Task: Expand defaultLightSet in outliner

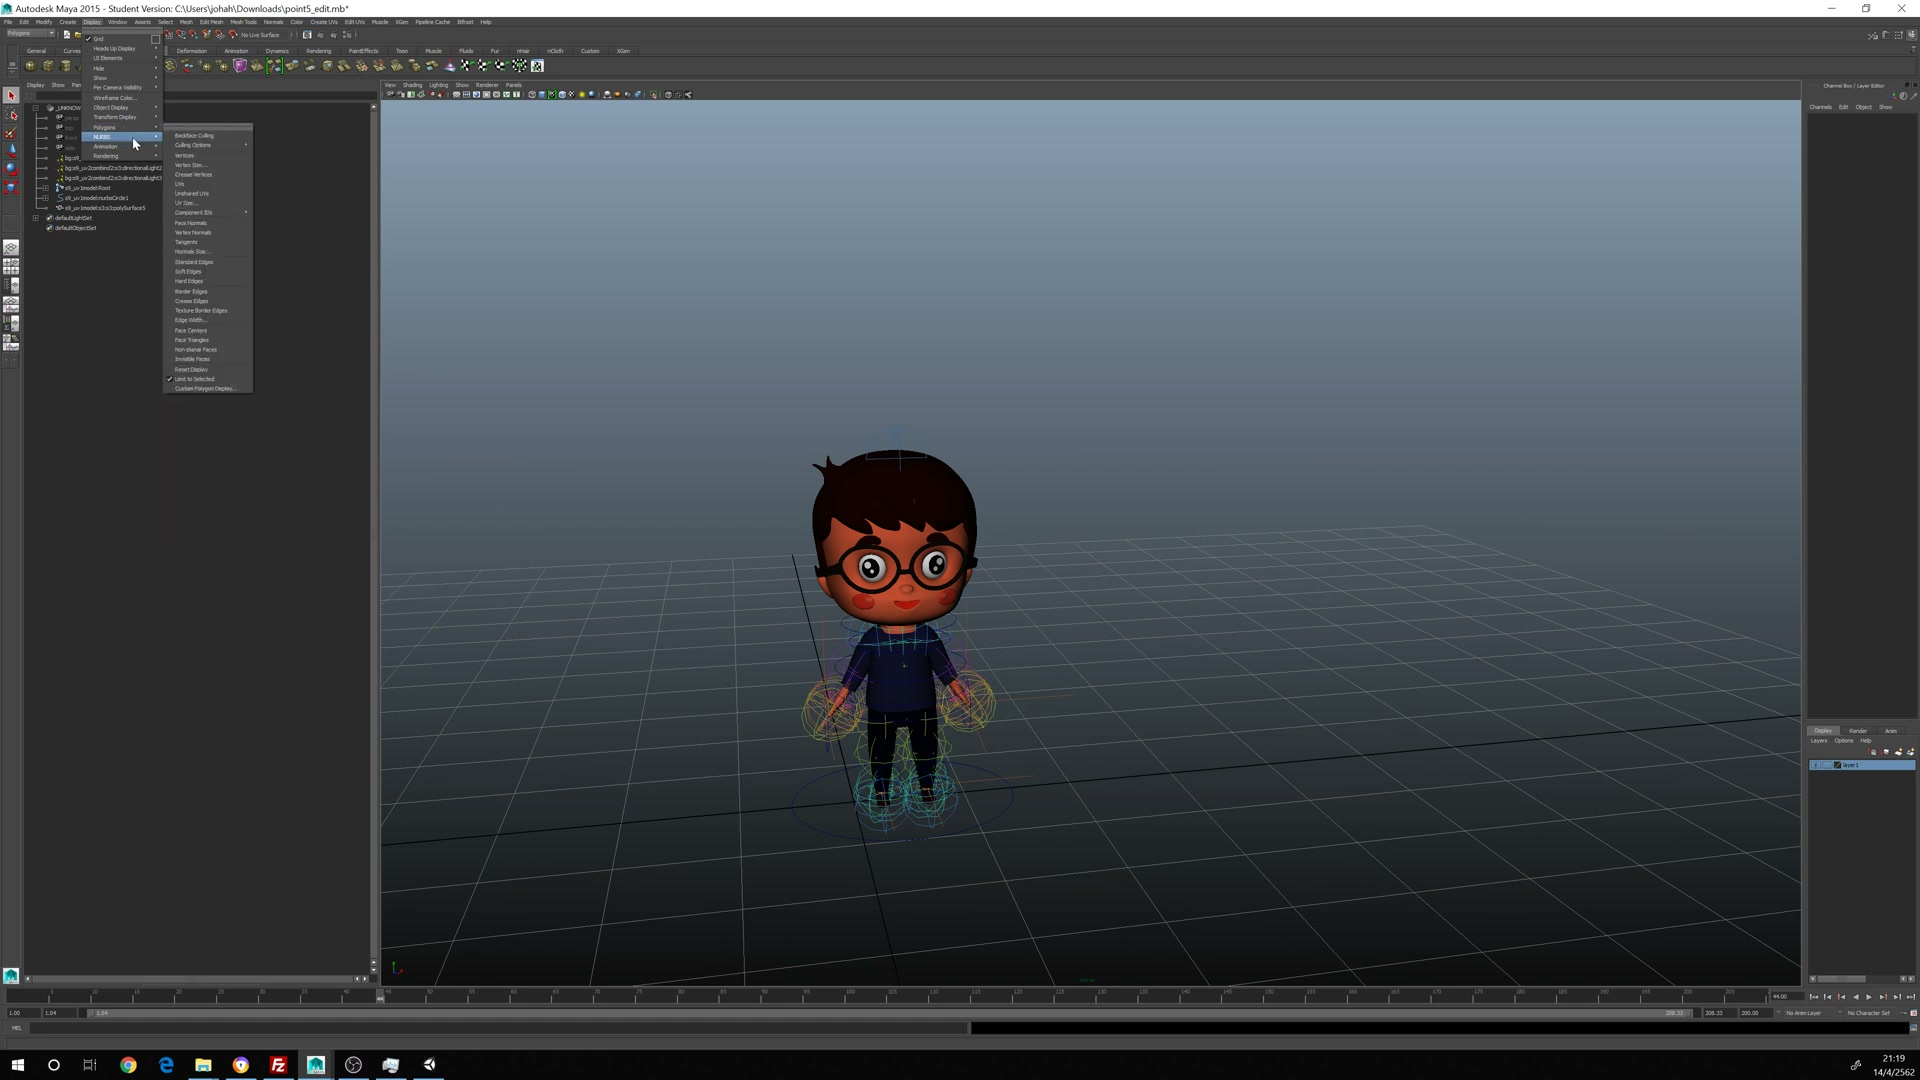Action: [36, 218]
